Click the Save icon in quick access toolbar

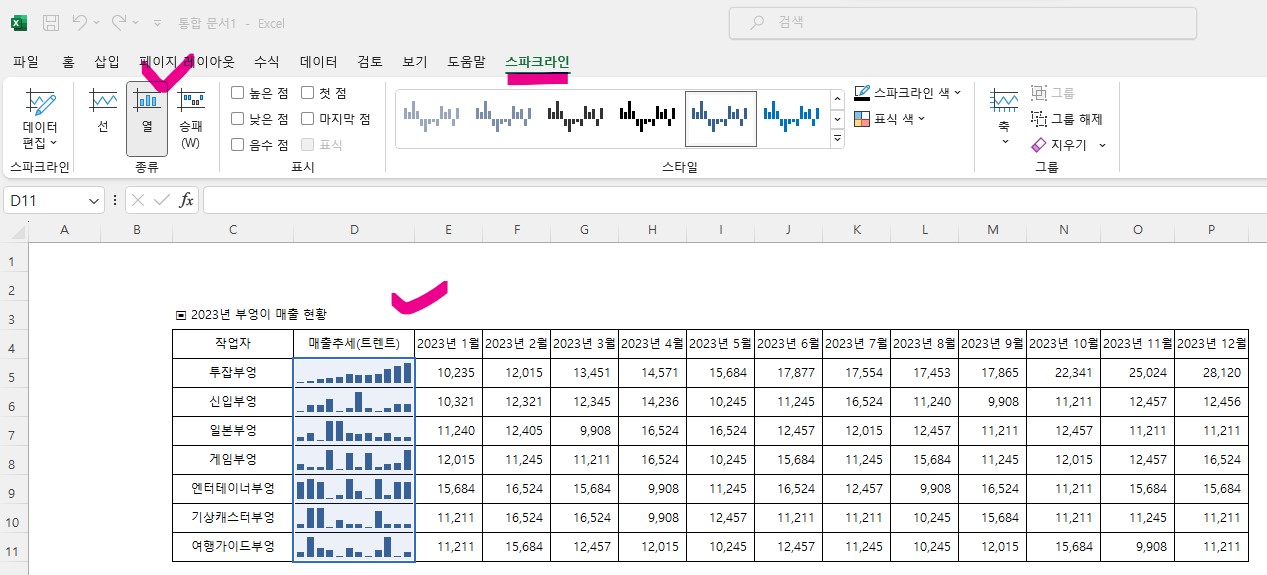tap(51, 22)
